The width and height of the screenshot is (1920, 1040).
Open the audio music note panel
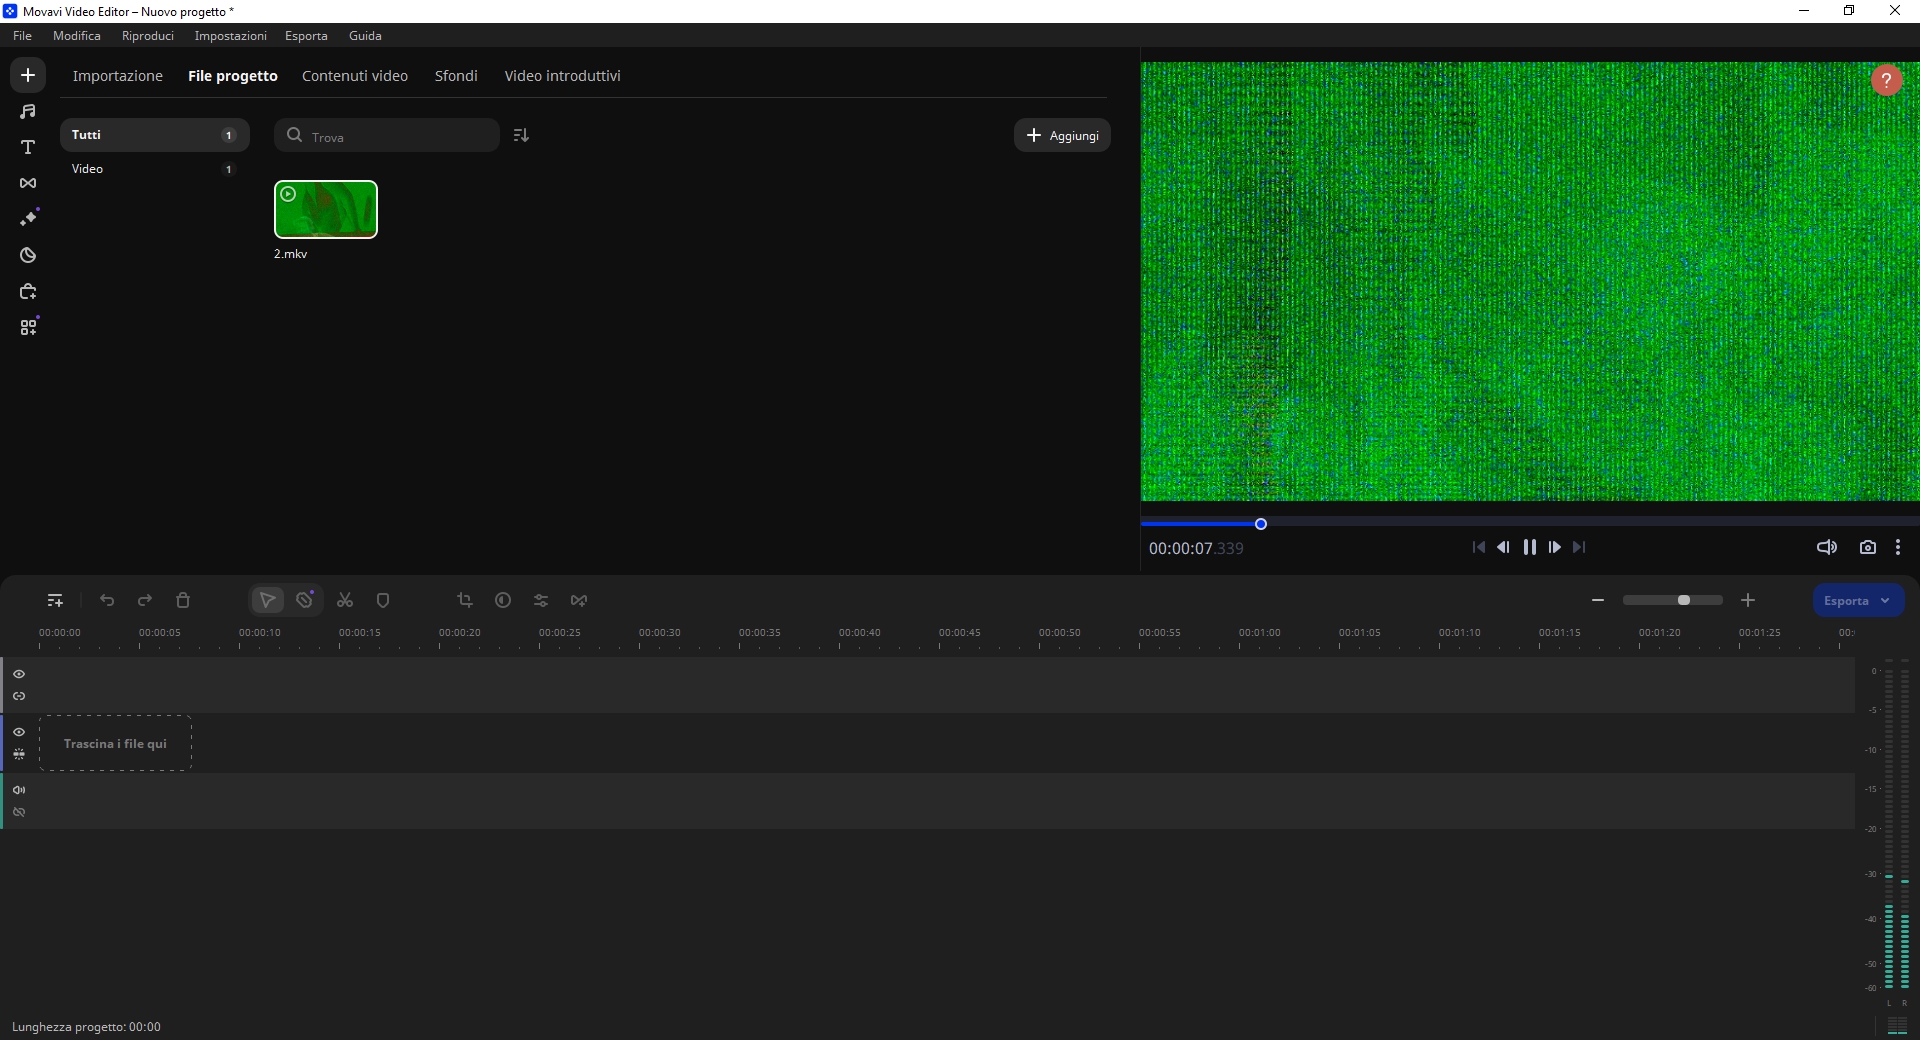[28, 111]
